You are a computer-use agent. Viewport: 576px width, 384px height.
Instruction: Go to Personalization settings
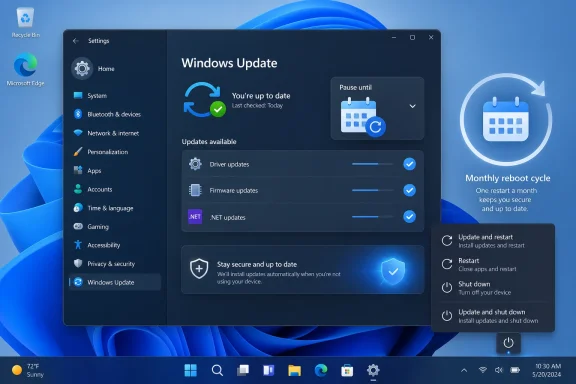(x=115, y=152)
